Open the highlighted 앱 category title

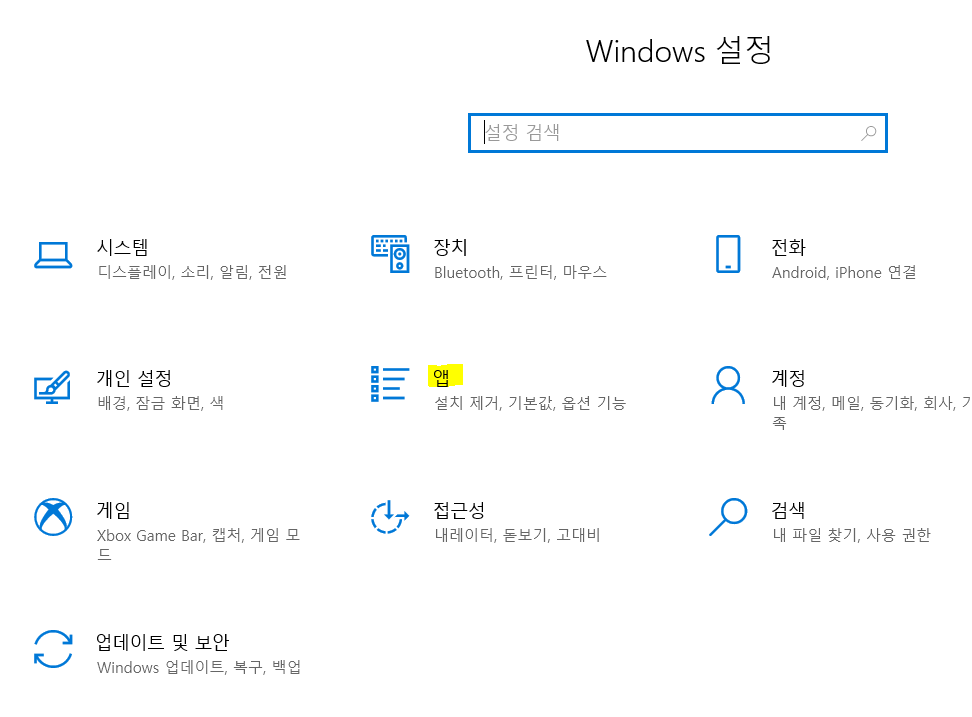pos(441,376)
